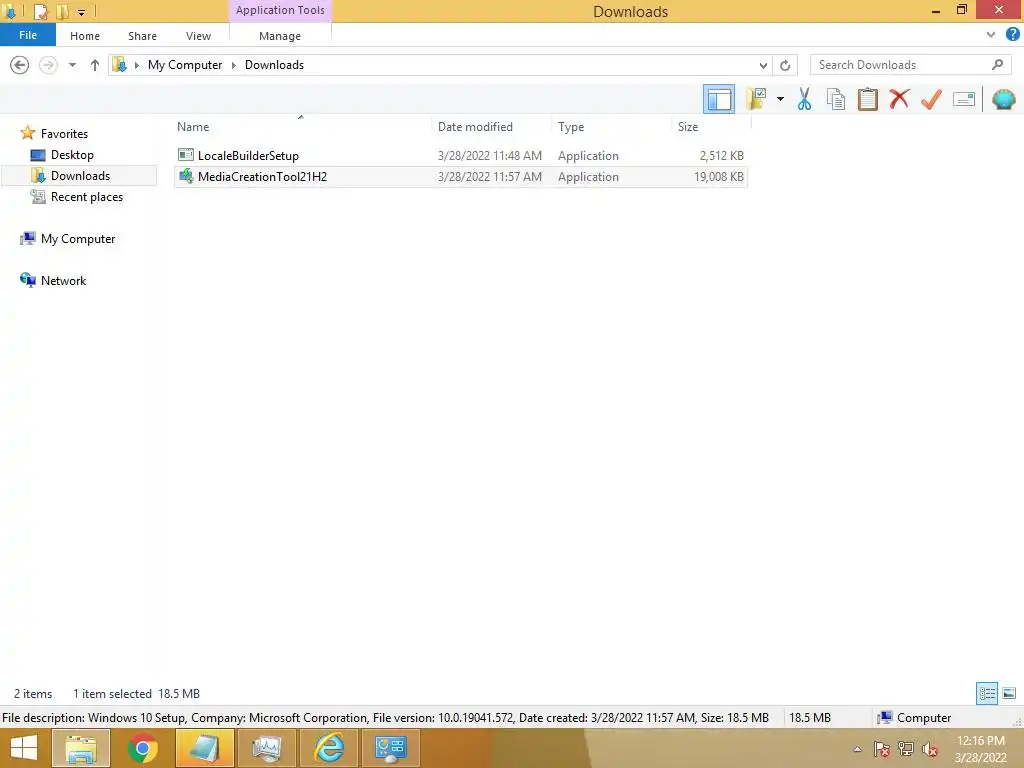
Task: Open the Manage tab
Action: pyautogui.click(x=280, y=36)
